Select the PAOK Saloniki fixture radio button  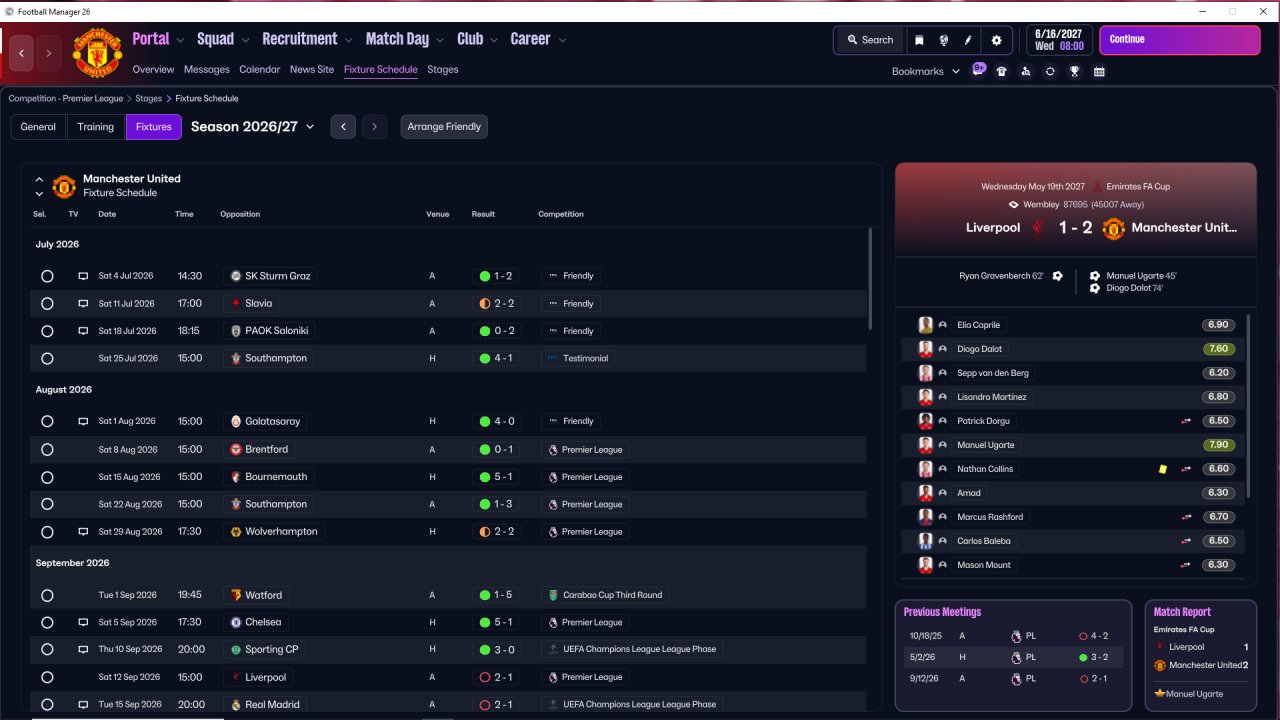(x=47, y=331)
